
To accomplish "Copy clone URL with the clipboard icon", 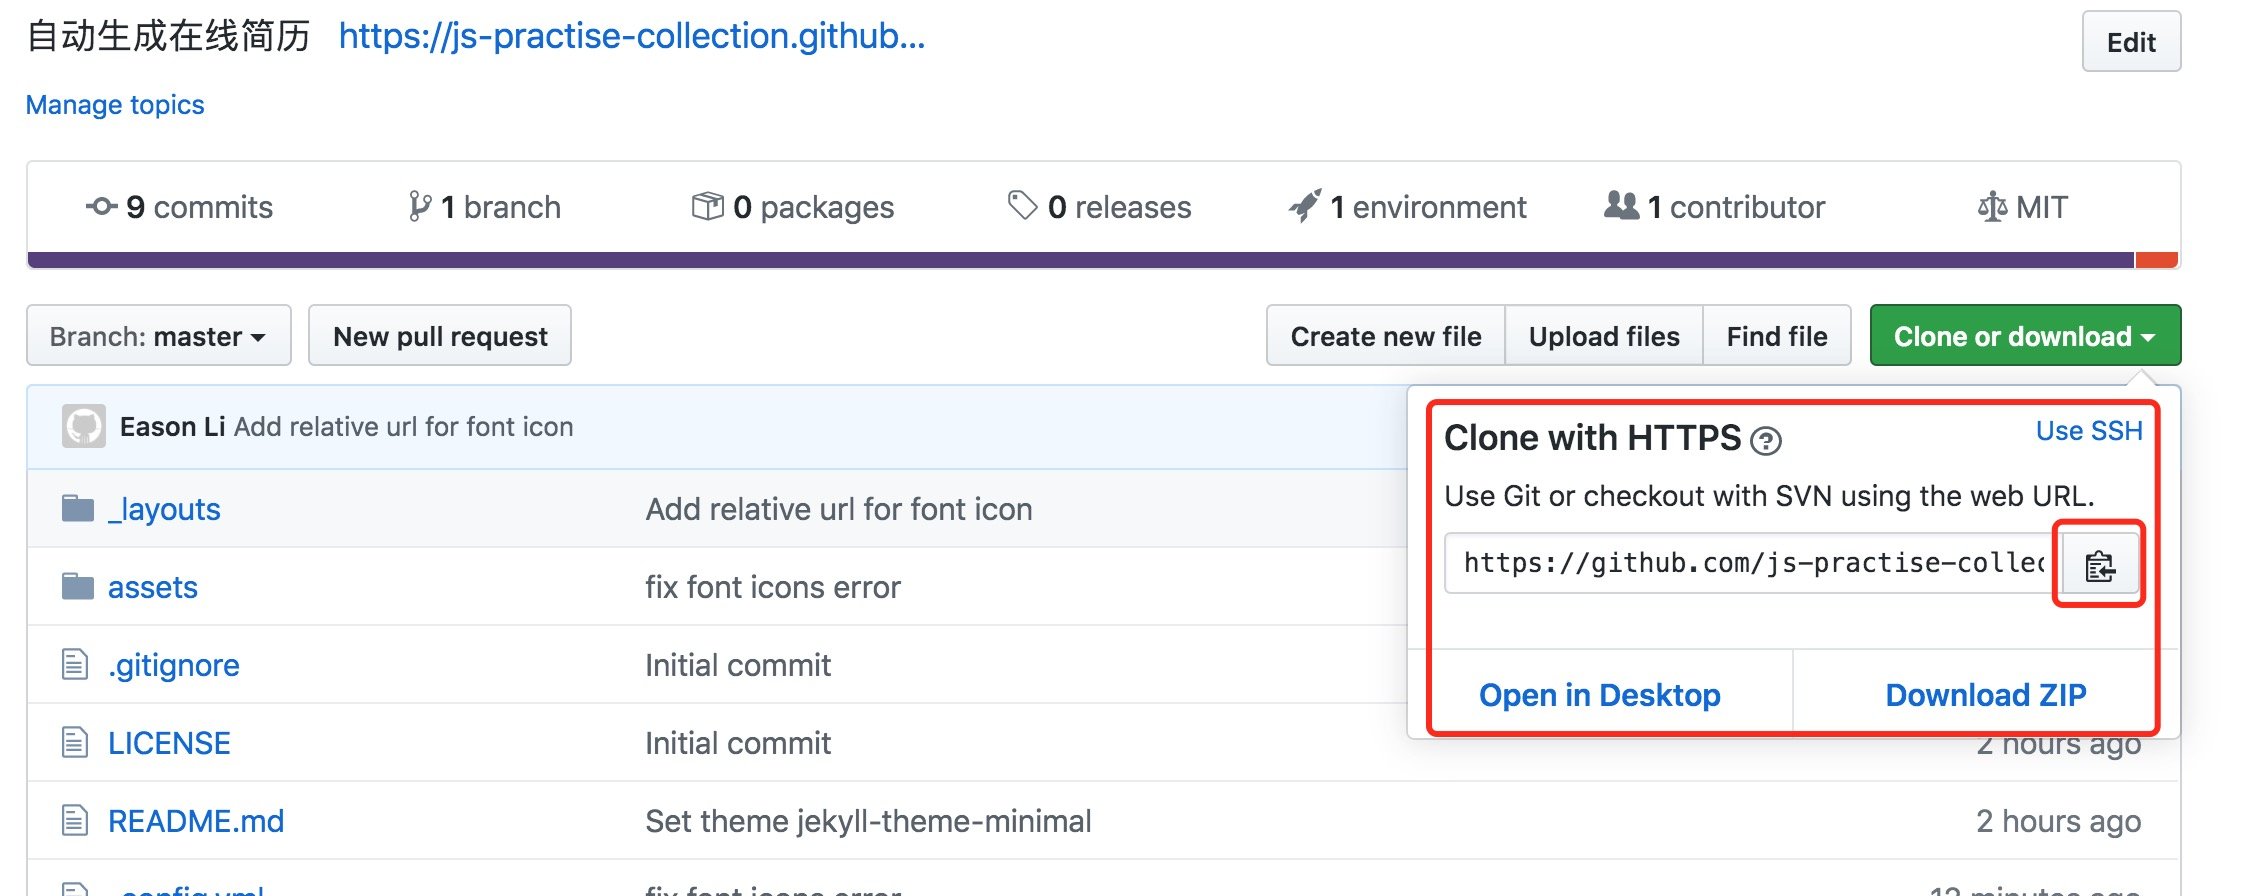I will point(2100,565).
